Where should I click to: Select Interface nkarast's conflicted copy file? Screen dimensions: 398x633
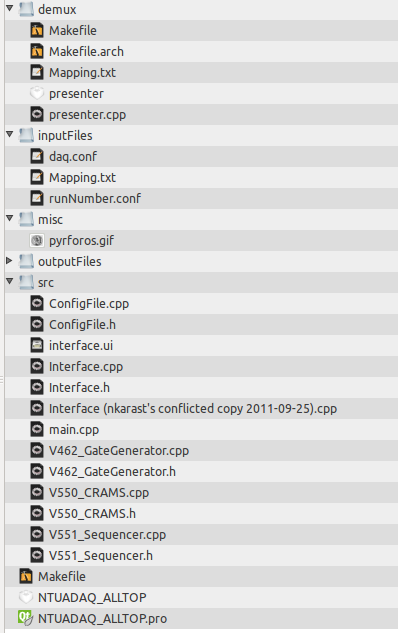coord(193,409)
